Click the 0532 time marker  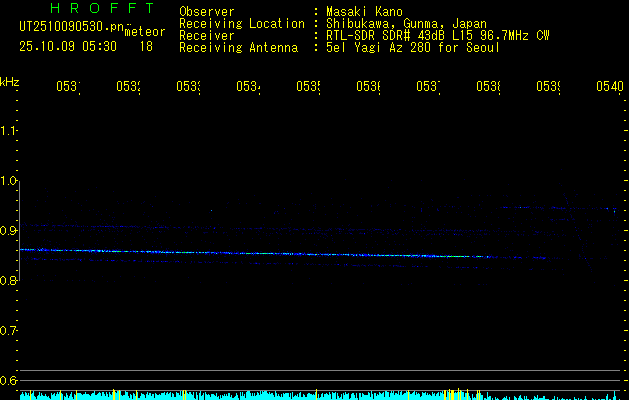point(128,86)
